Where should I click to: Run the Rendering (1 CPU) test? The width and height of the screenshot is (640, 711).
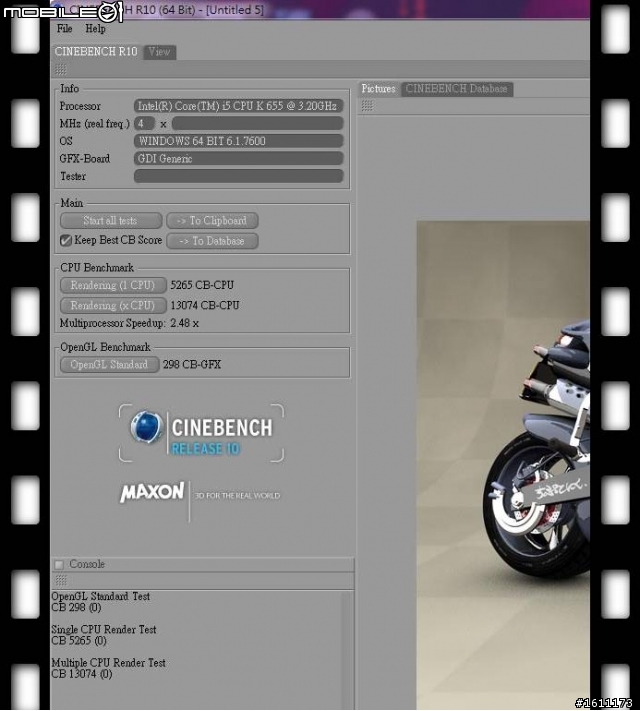(113, 285)
